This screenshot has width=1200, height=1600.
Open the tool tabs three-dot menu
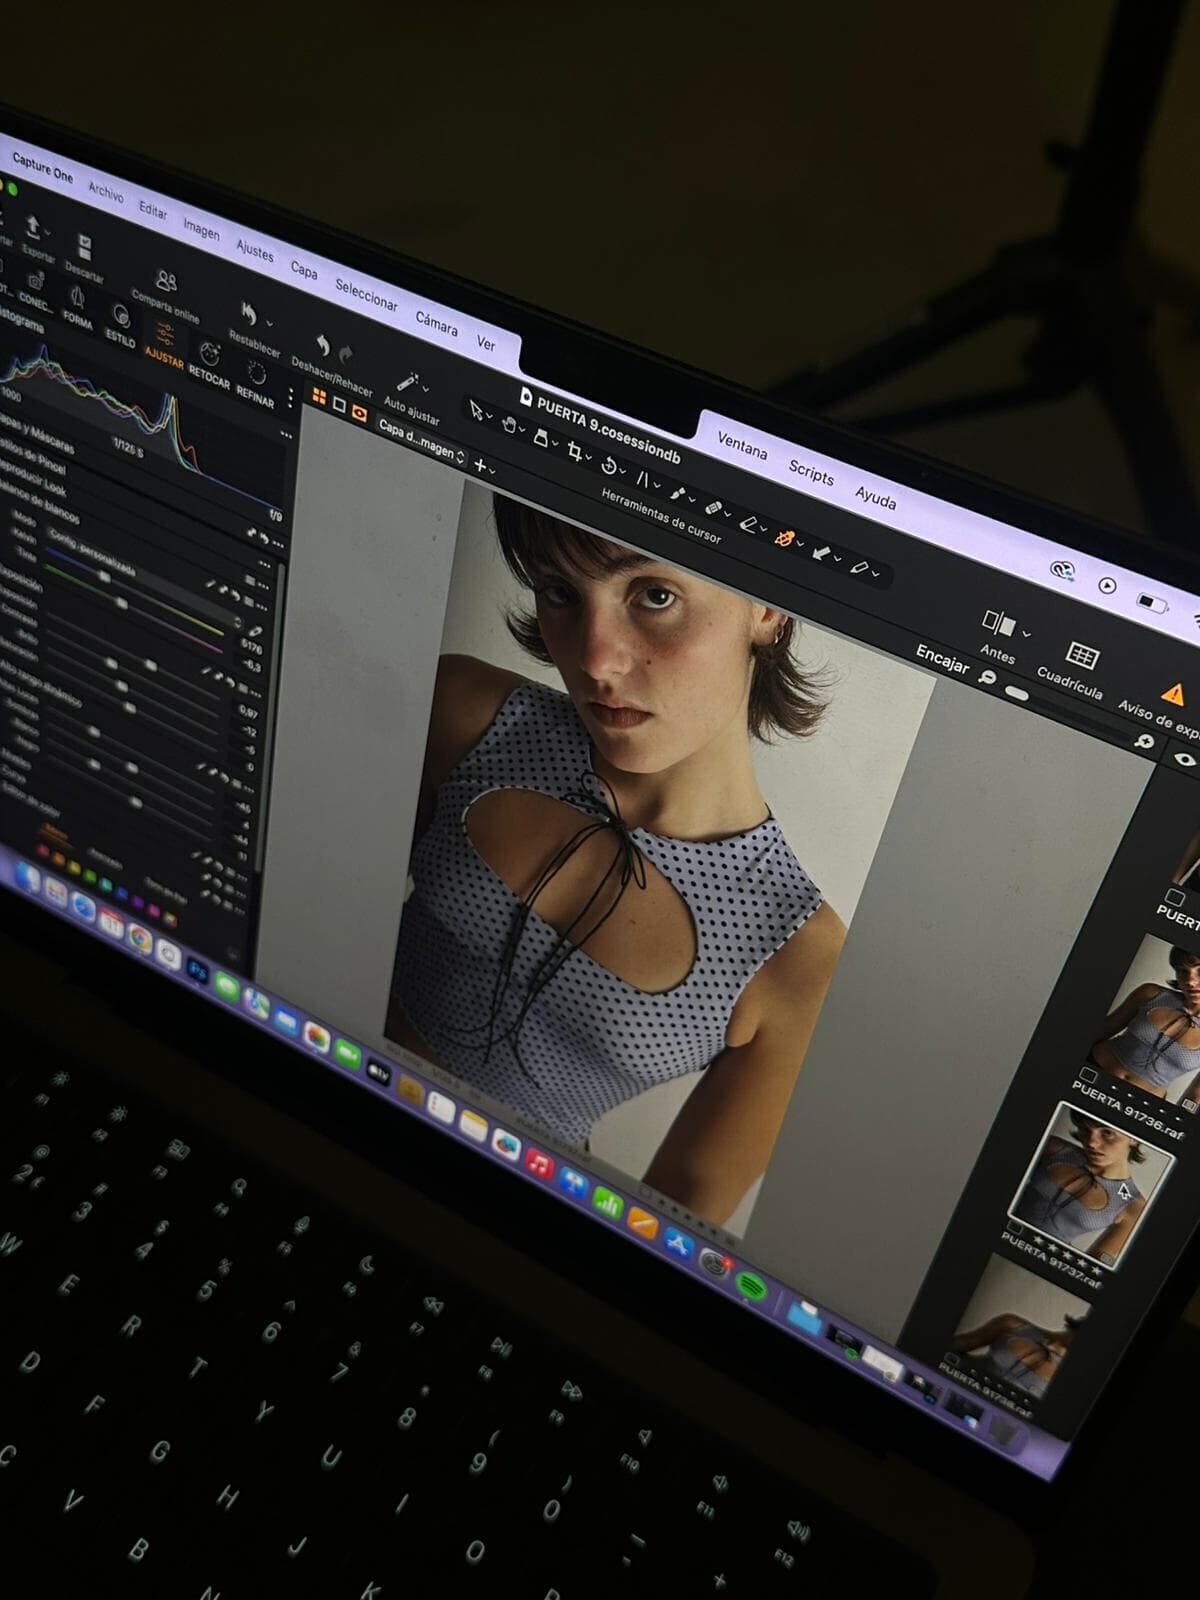(x=291, y=397)
